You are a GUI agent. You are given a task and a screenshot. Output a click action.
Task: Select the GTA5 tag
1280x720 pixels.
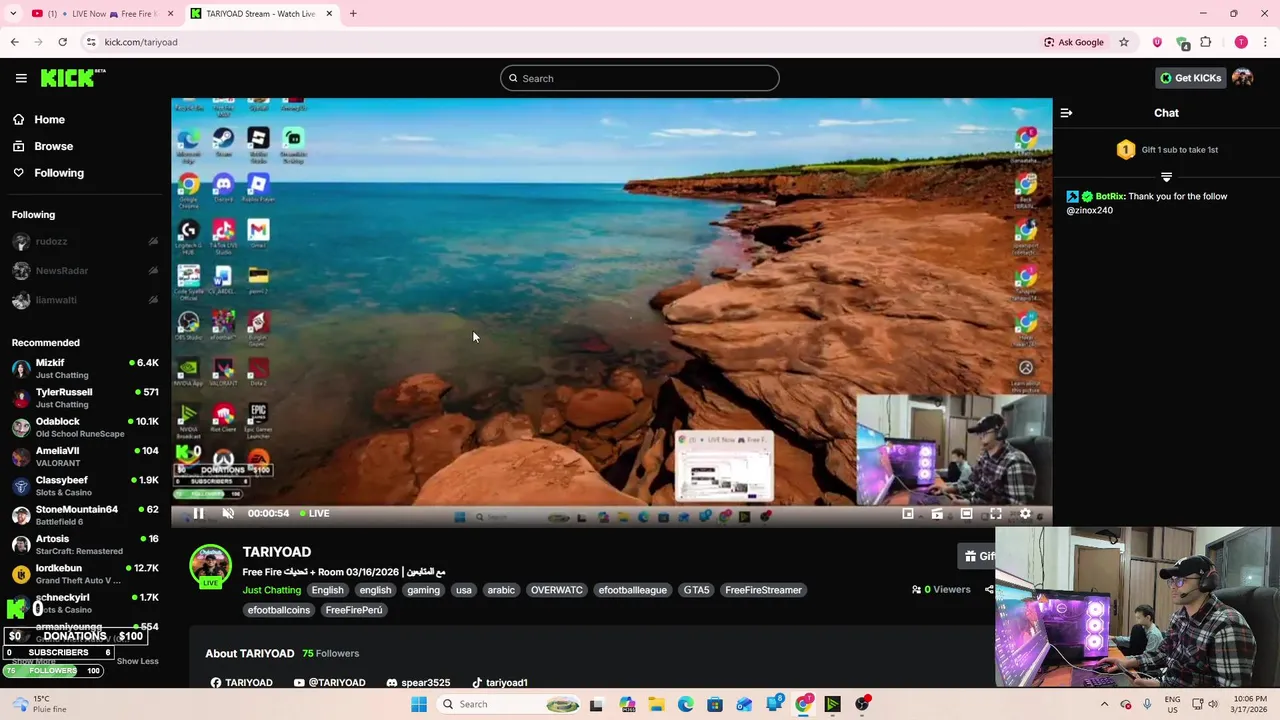click(x=696, y=590)
